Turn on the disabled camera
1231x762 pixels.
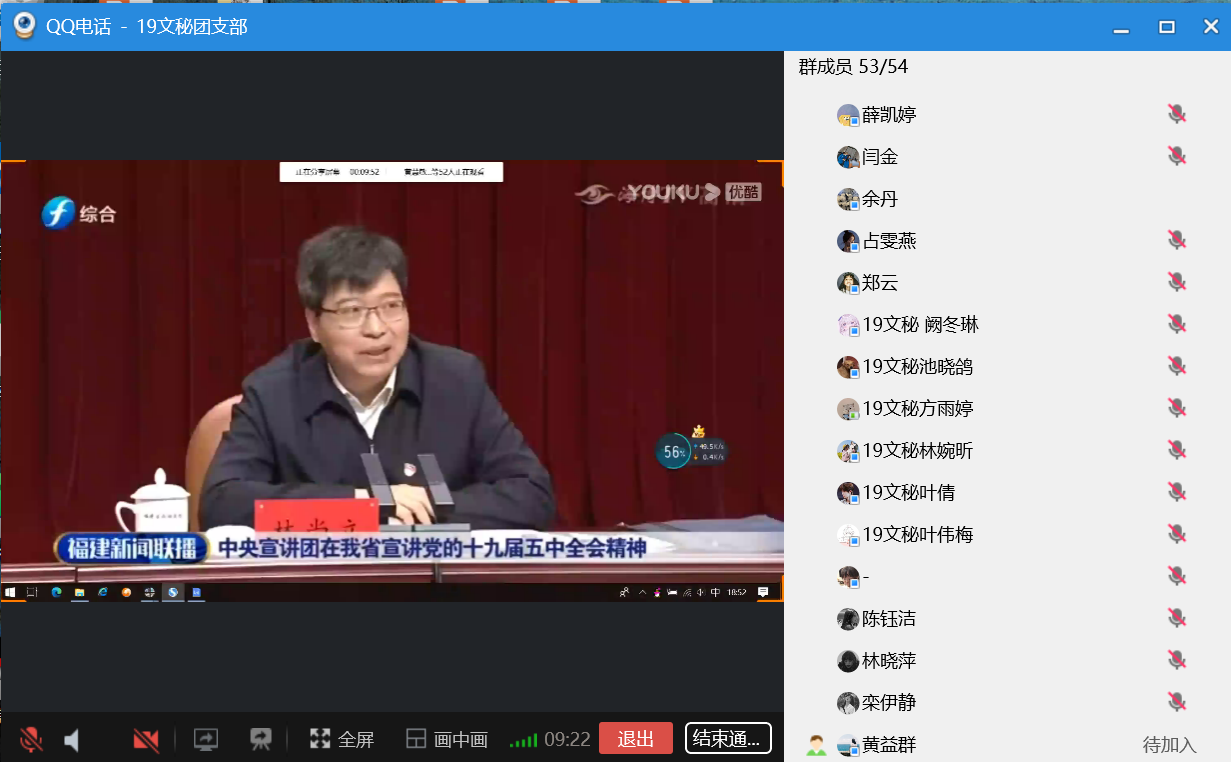pyautogui.click(x=146, y=740)
